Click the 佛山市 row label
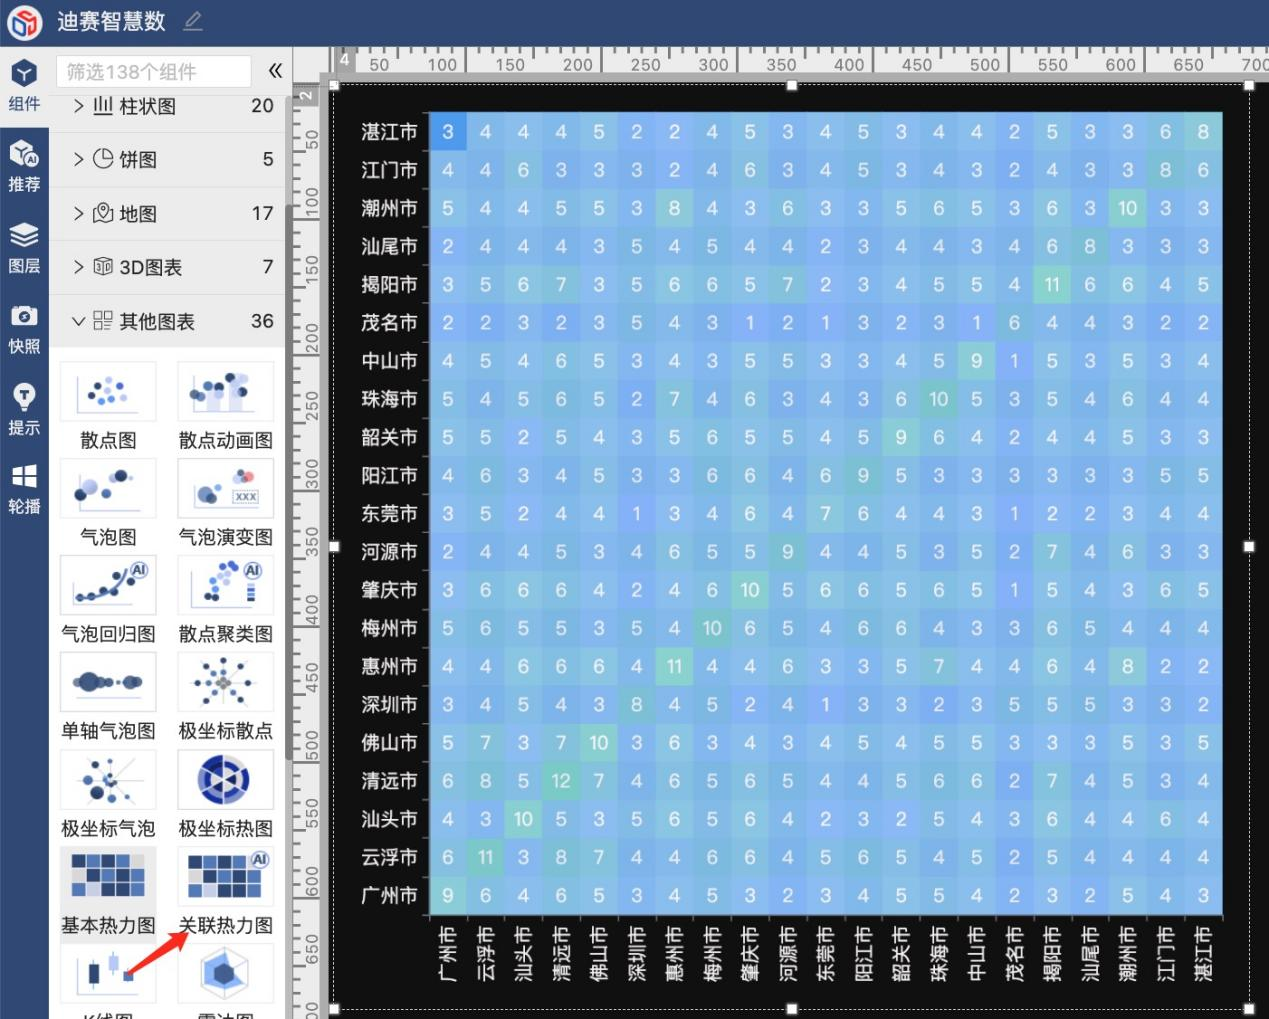The image size is (1269, 1019). click(389, 743)
